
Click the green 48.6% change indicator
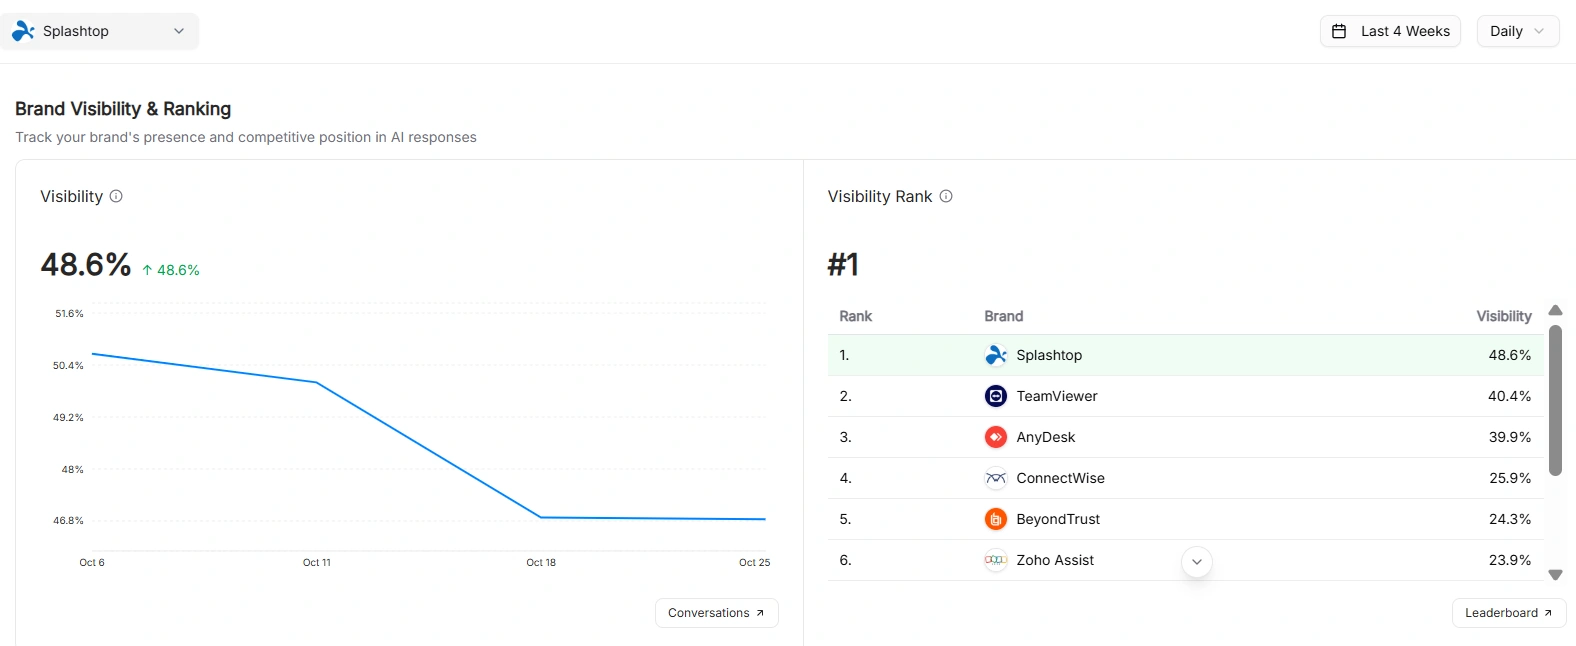[171, 270]
